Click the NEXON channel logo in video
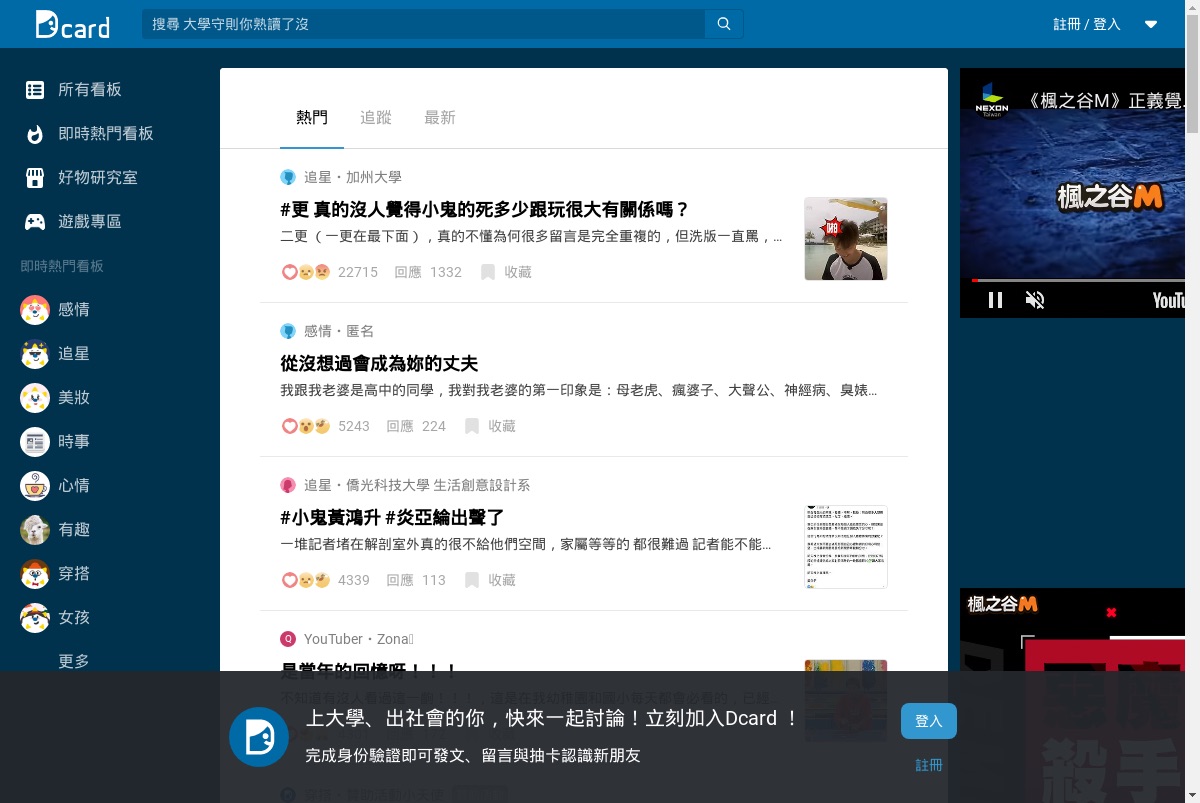 [x=992, y=100]
